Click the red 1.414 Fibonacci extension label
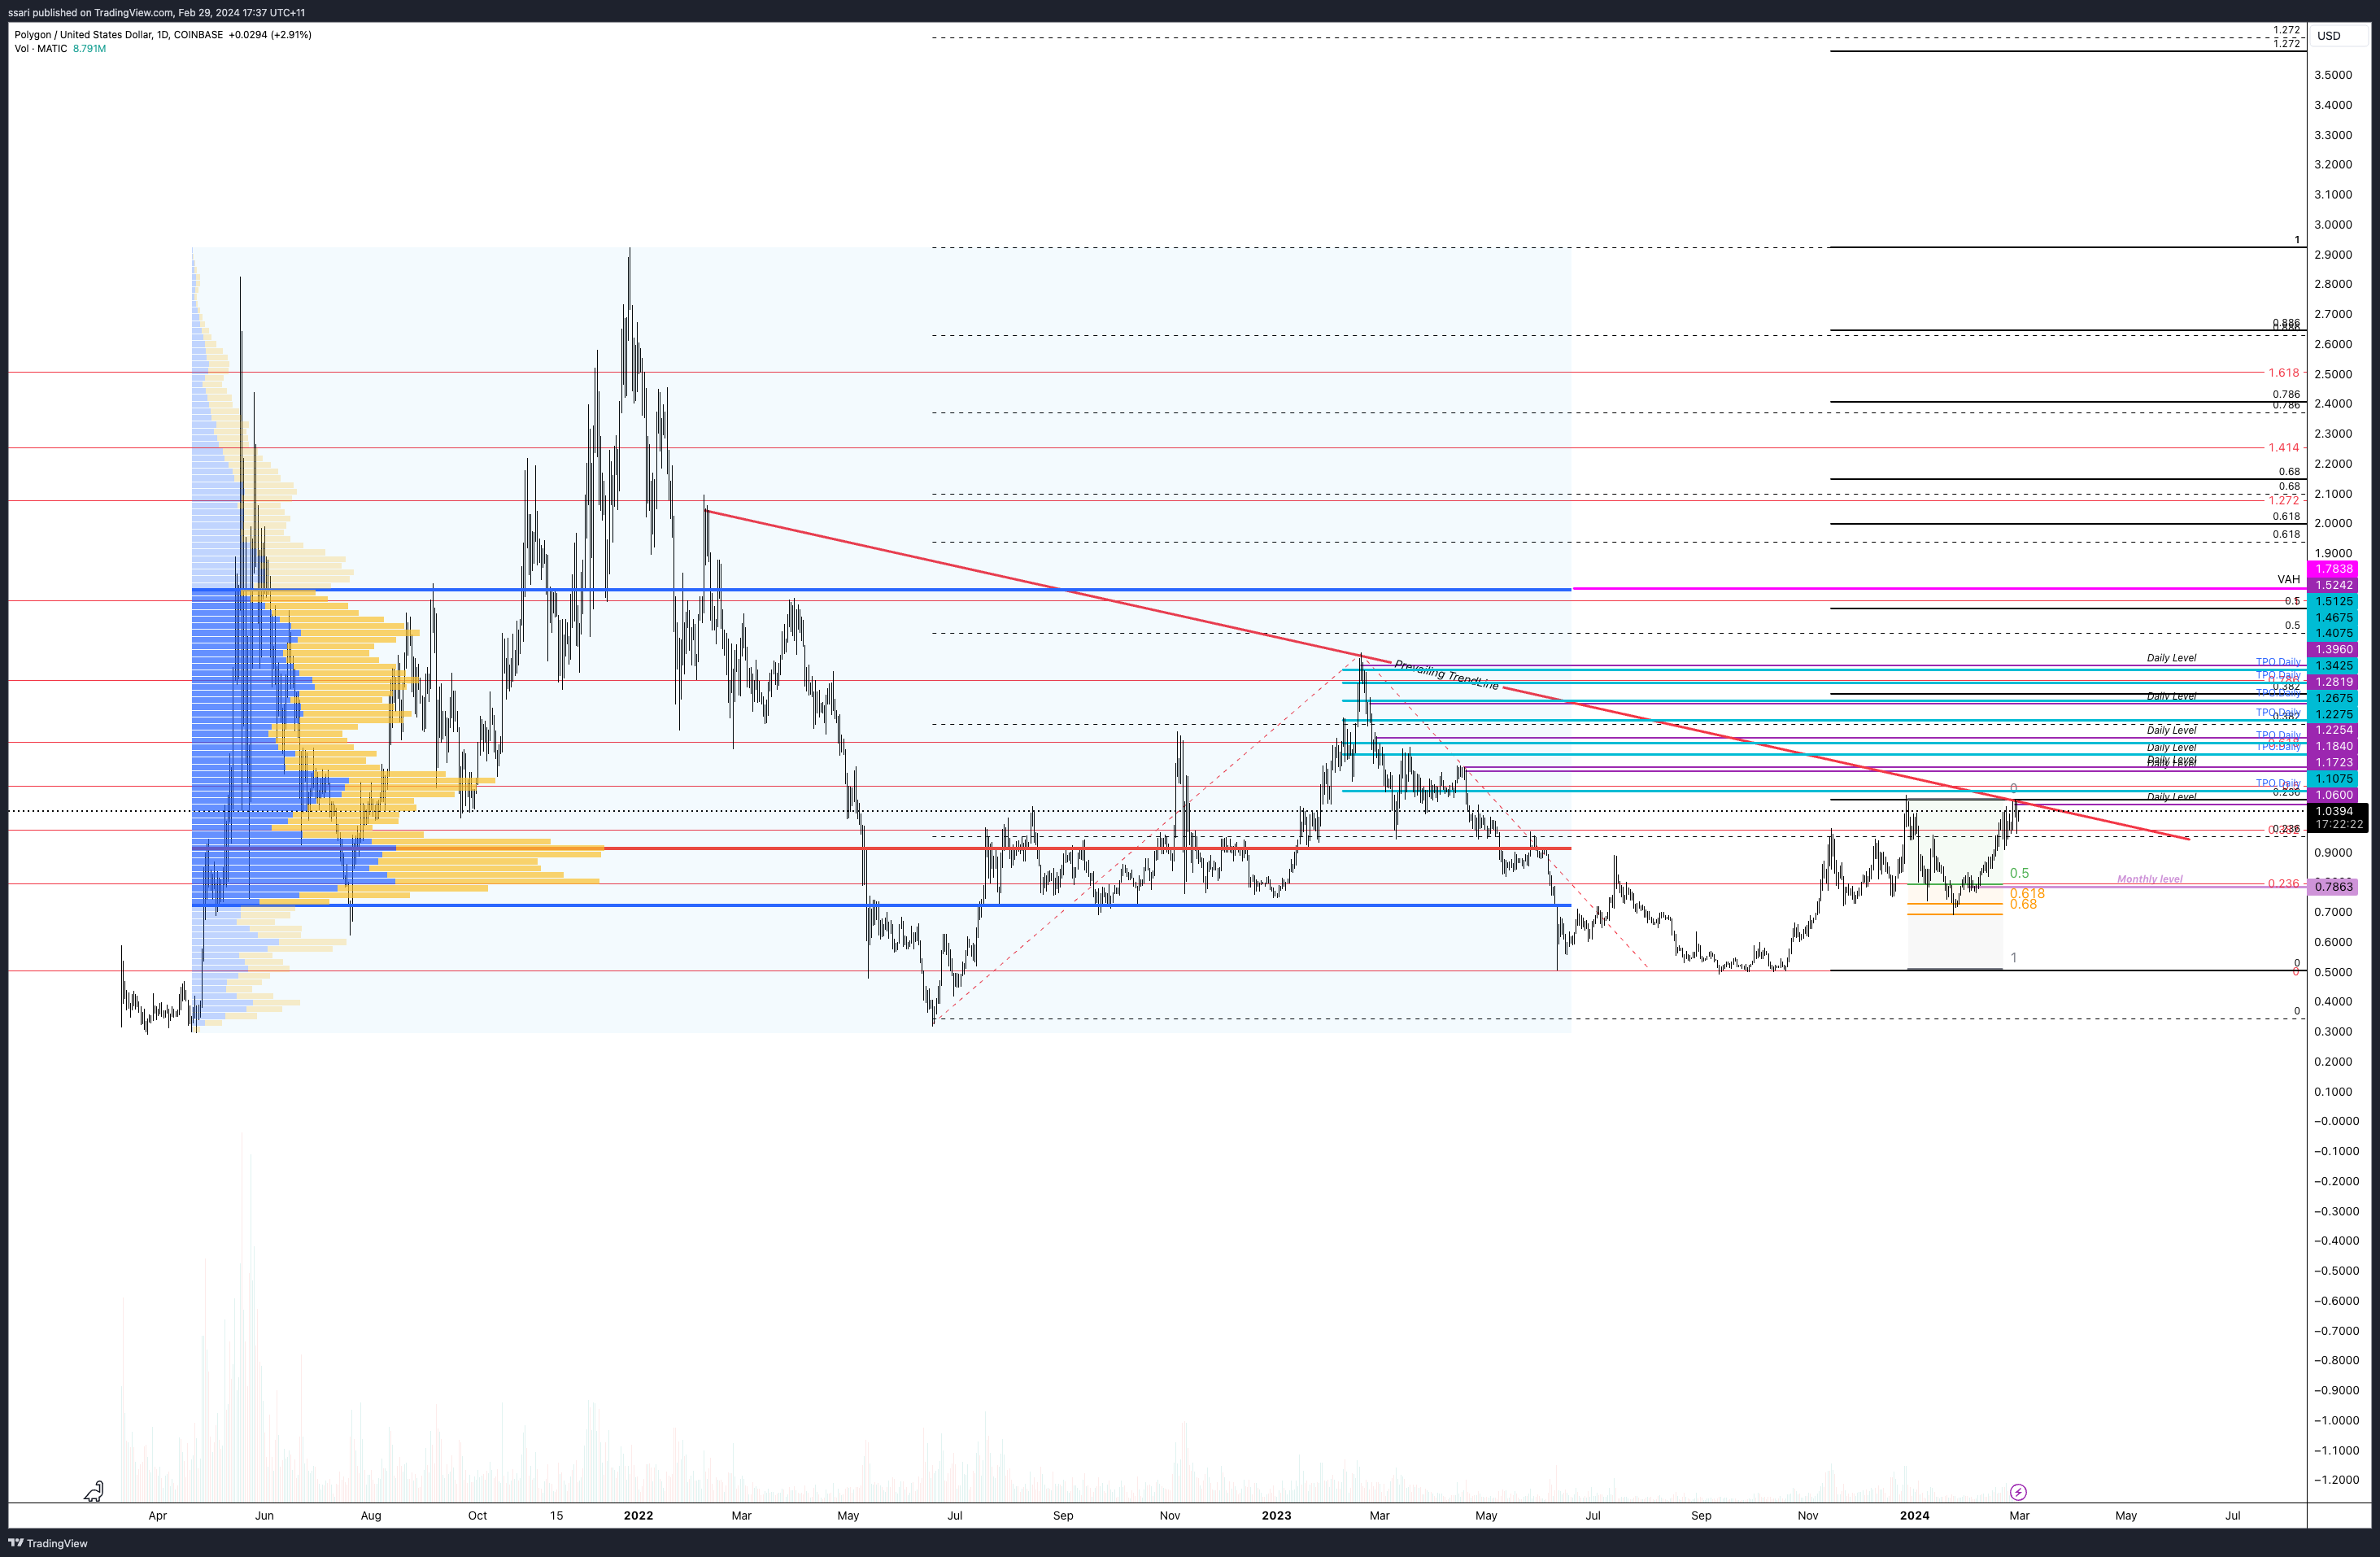2380x1557 pixels. point(2283,447)
